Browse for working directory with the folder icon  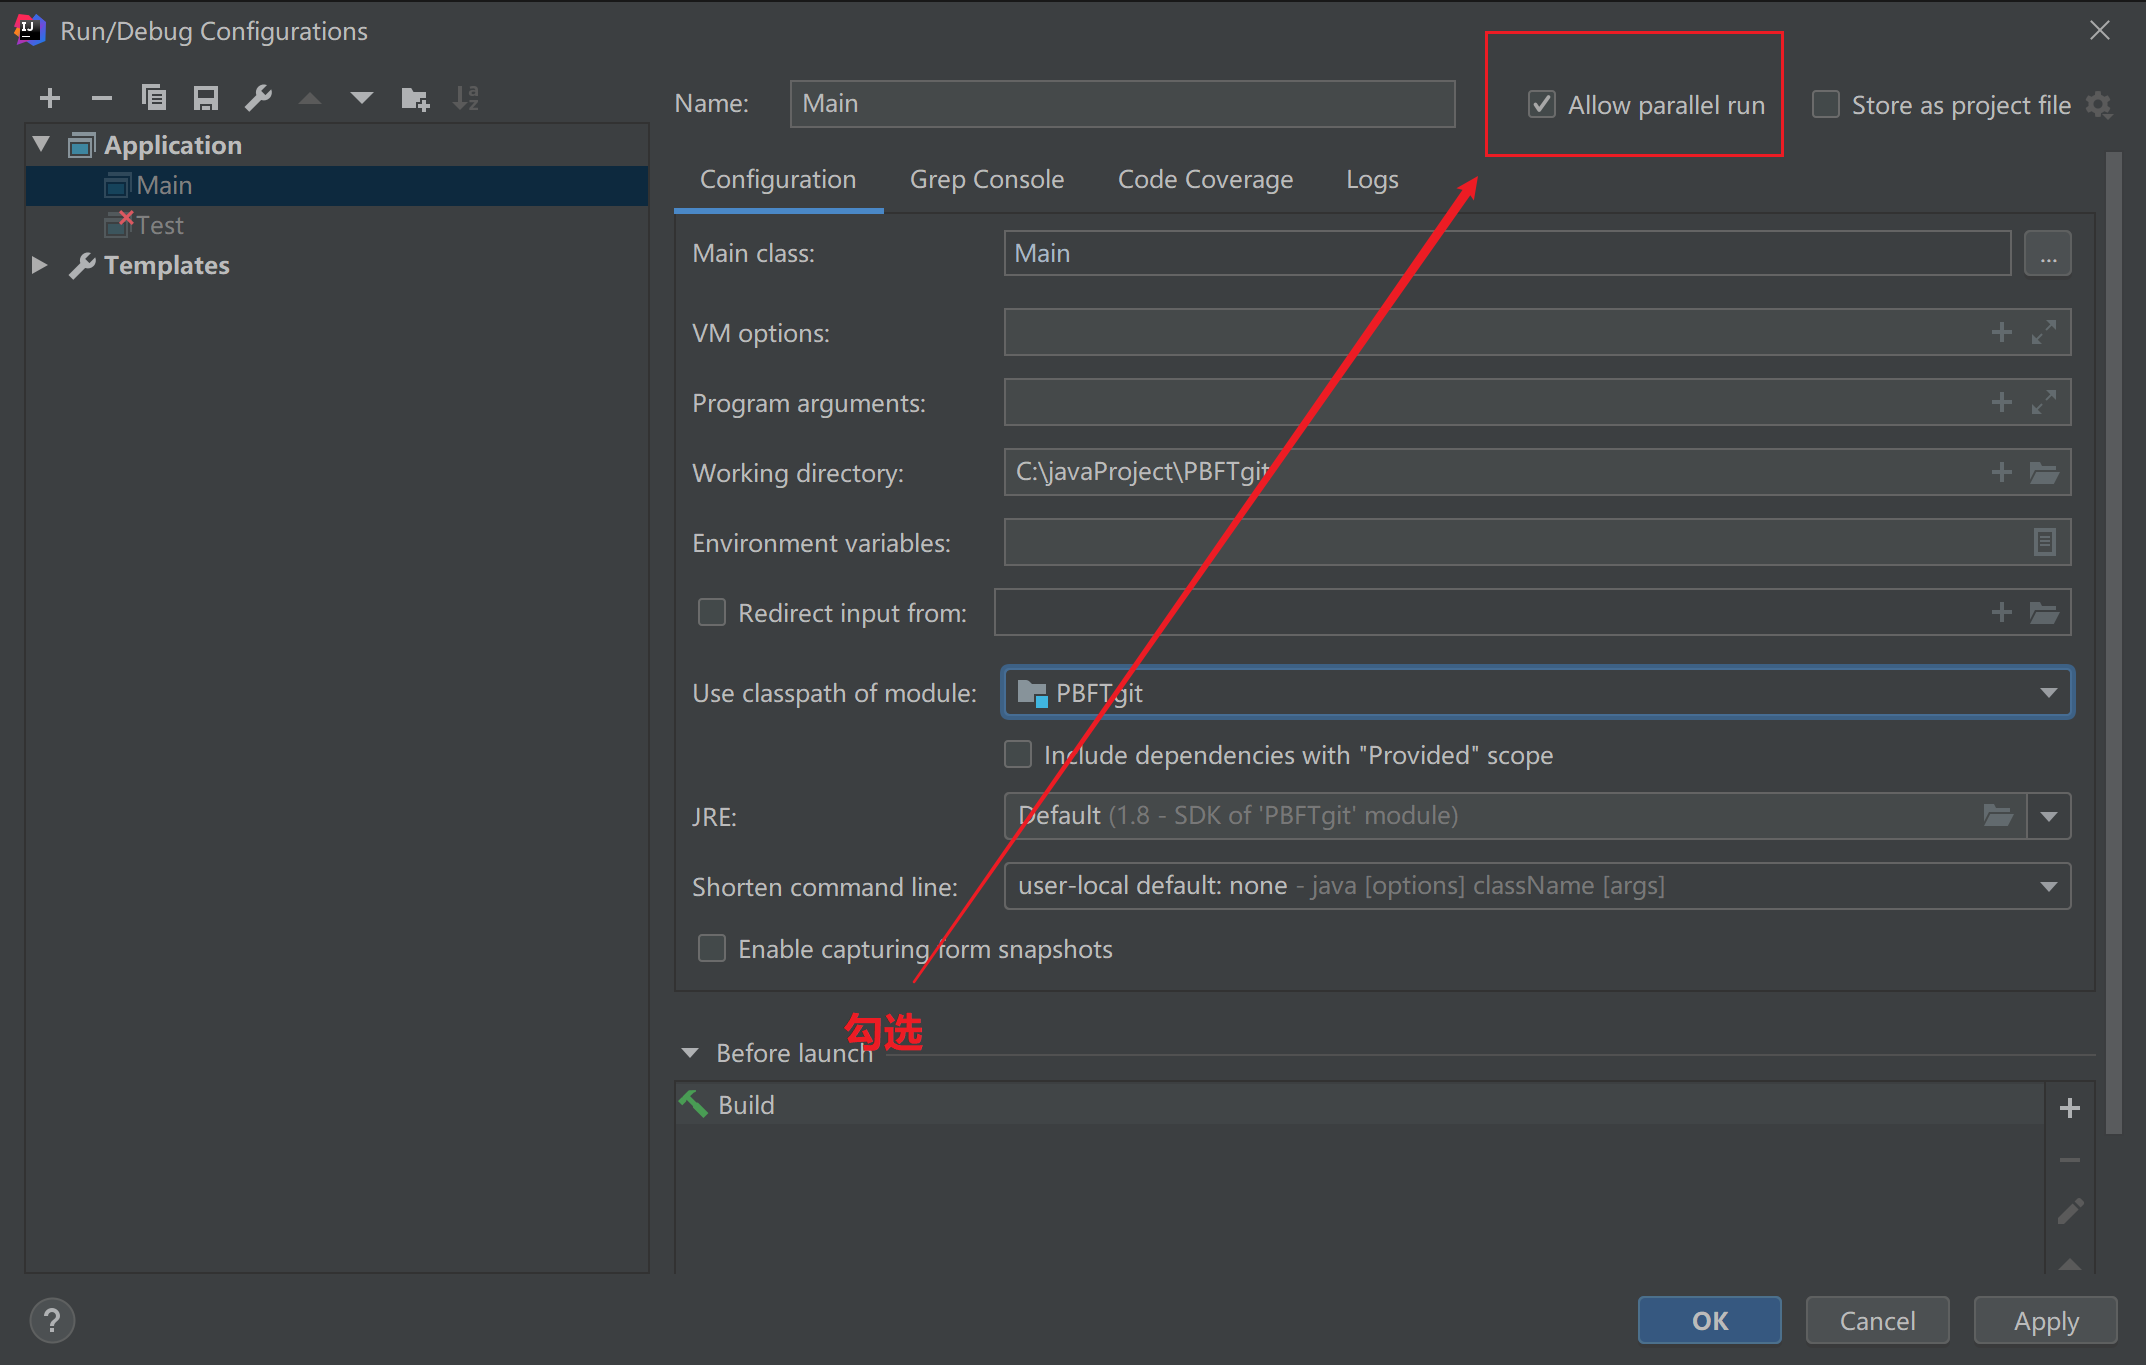2044,473
